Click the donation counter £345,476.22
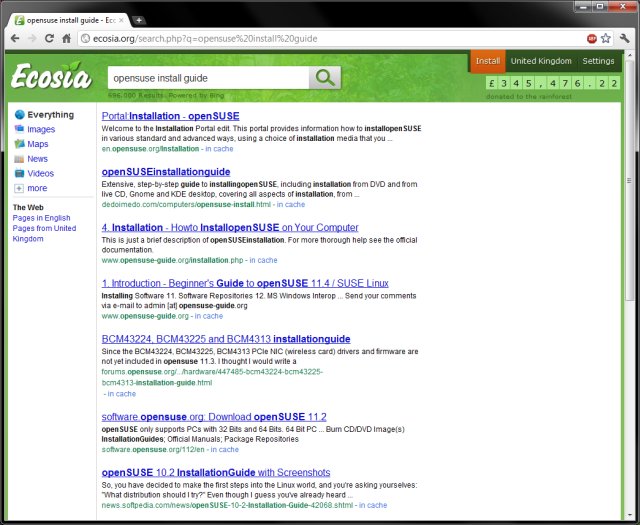This screenshot has height=525, width=640. (553, 83)
